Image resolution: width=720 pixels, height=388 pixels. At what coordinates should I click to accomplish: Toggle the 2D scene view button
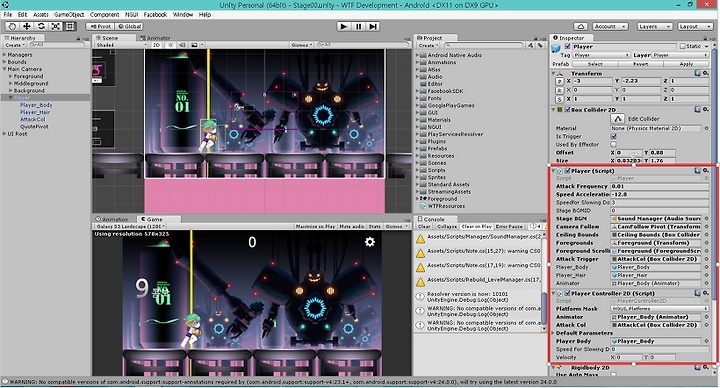(x=157, y=45)
